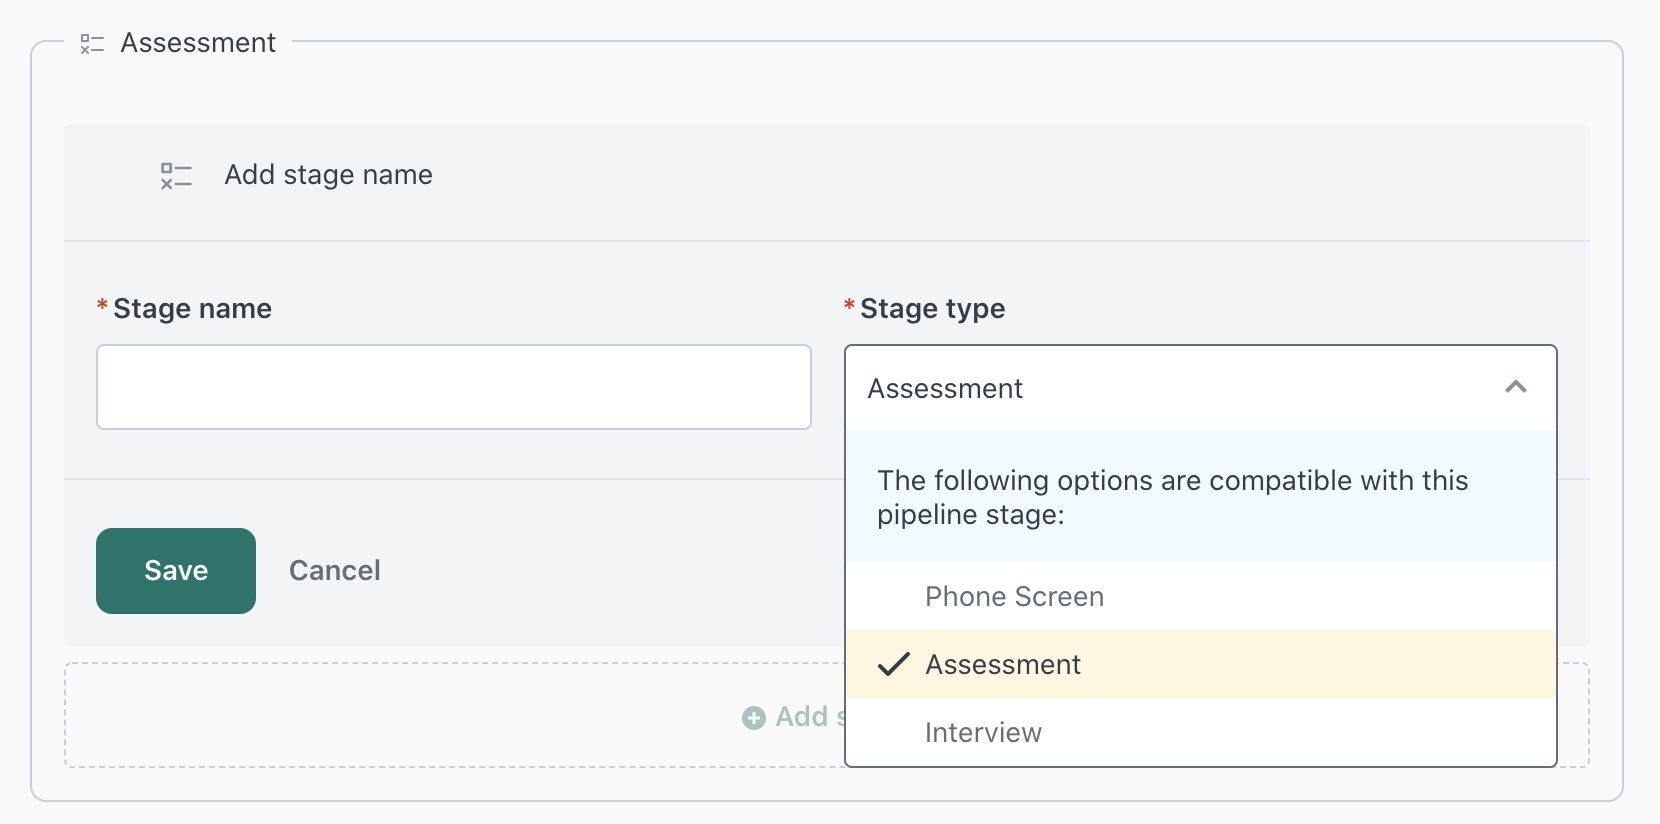This screenshot has width=1660, height=824.
Task: Click the Add stage name header text
Action: [x=329, y=175]
